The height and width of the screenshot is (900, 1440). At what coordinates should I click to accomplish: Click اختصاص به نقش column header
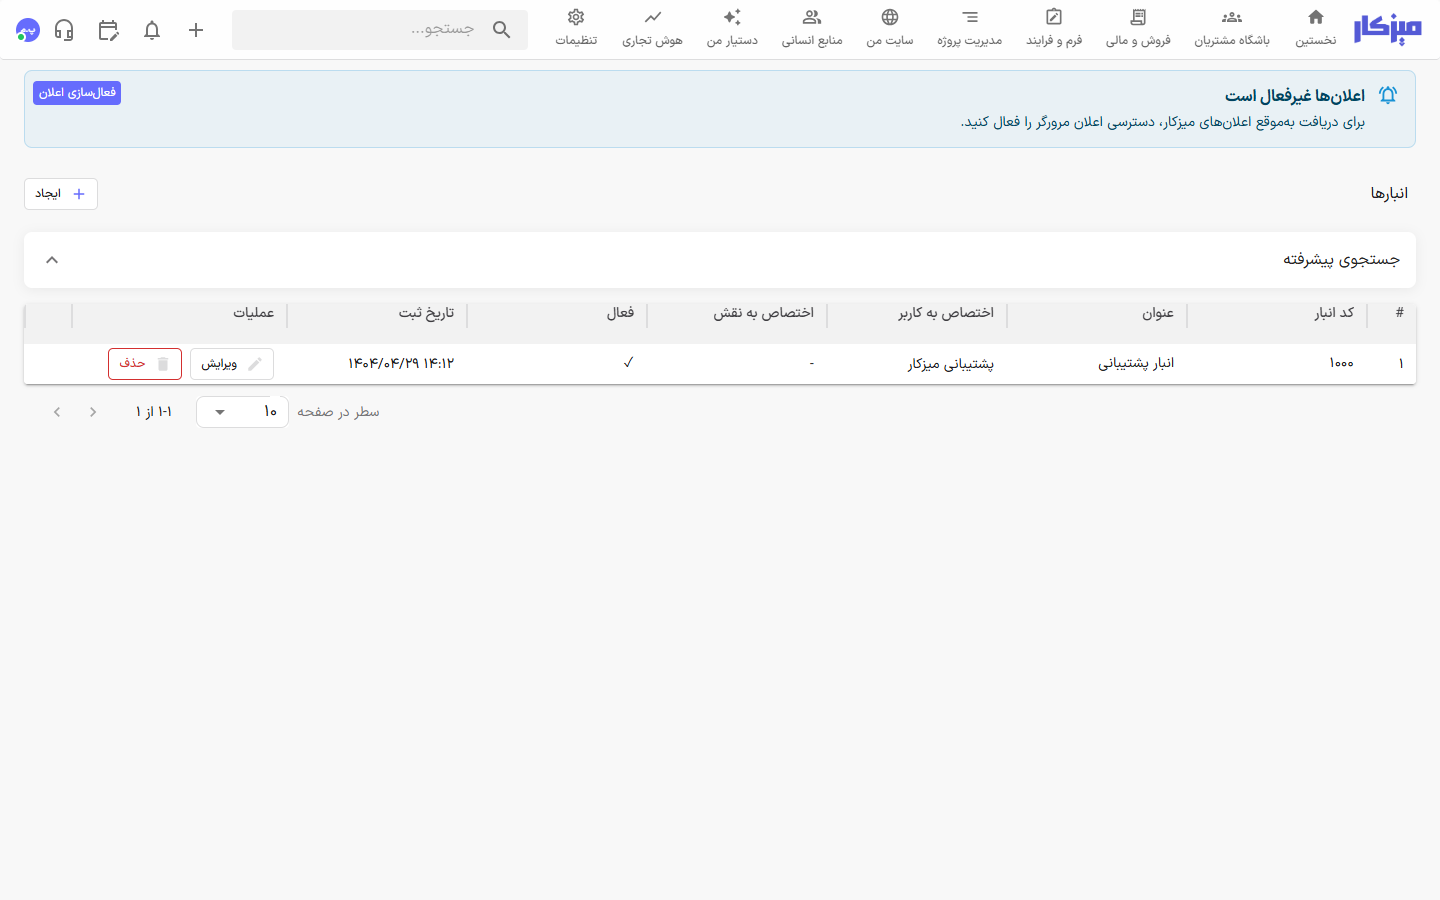pos(763,313)
